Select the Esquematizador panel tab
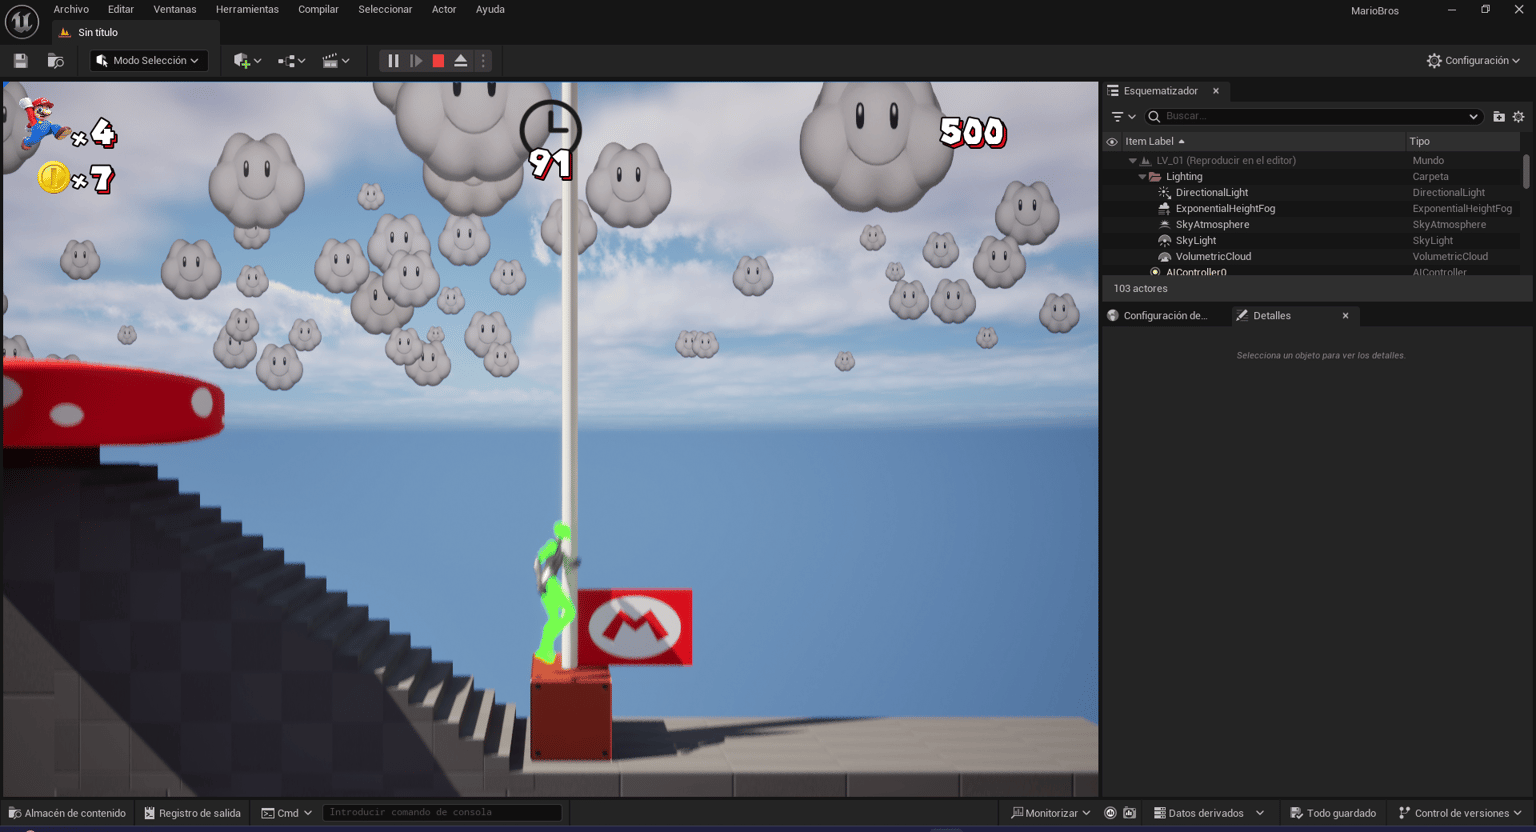 coord(1160,91)
